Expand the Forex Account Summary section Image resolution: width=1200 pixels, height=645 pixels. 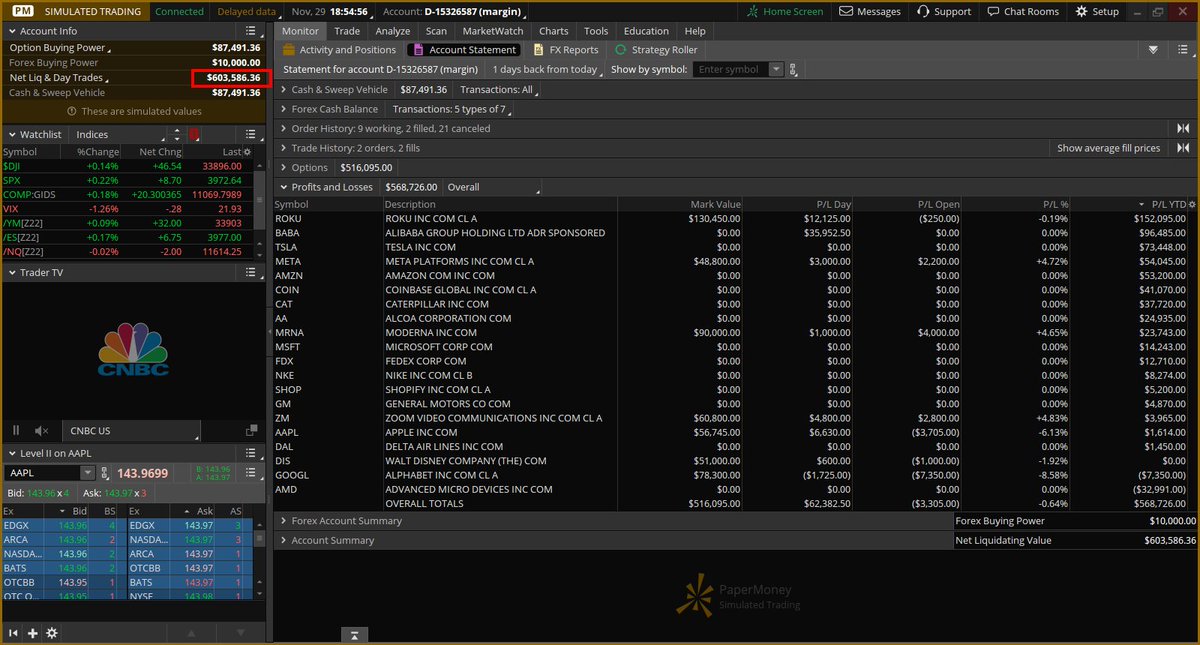[283, 521]
